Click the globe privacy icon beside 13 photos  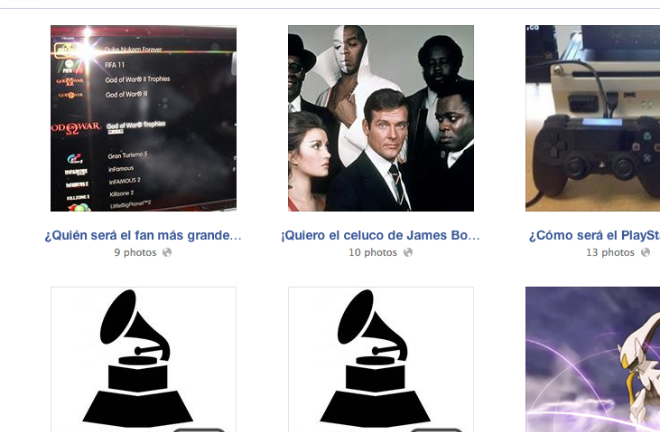(645, 252)
